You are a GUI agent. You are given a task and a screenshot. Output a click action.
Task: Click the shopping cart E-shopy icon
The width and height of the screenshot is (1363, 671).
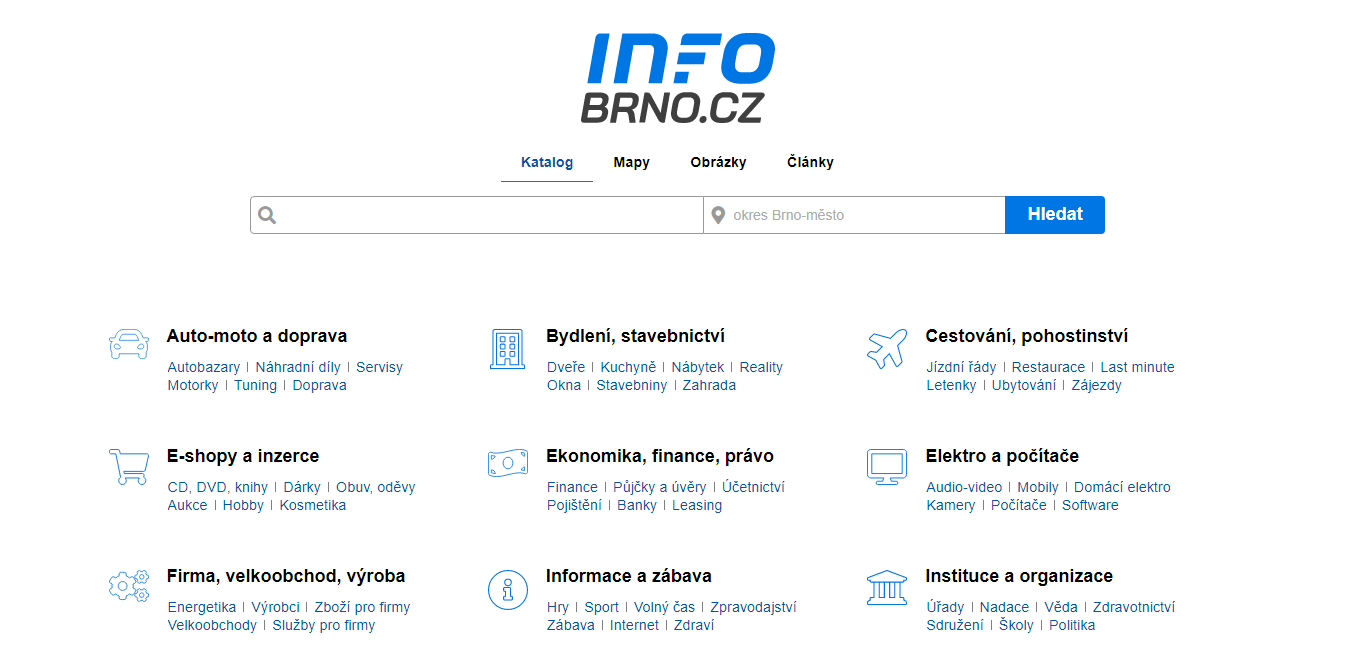[128, 467]
